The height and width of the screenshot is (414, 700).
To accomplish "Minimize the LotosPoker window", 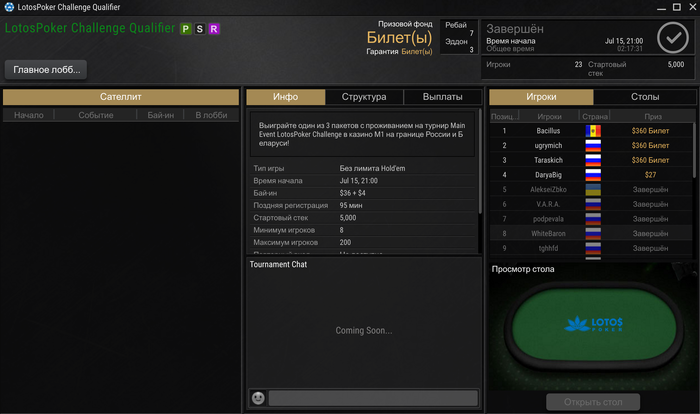I will [x=662, y=8].
